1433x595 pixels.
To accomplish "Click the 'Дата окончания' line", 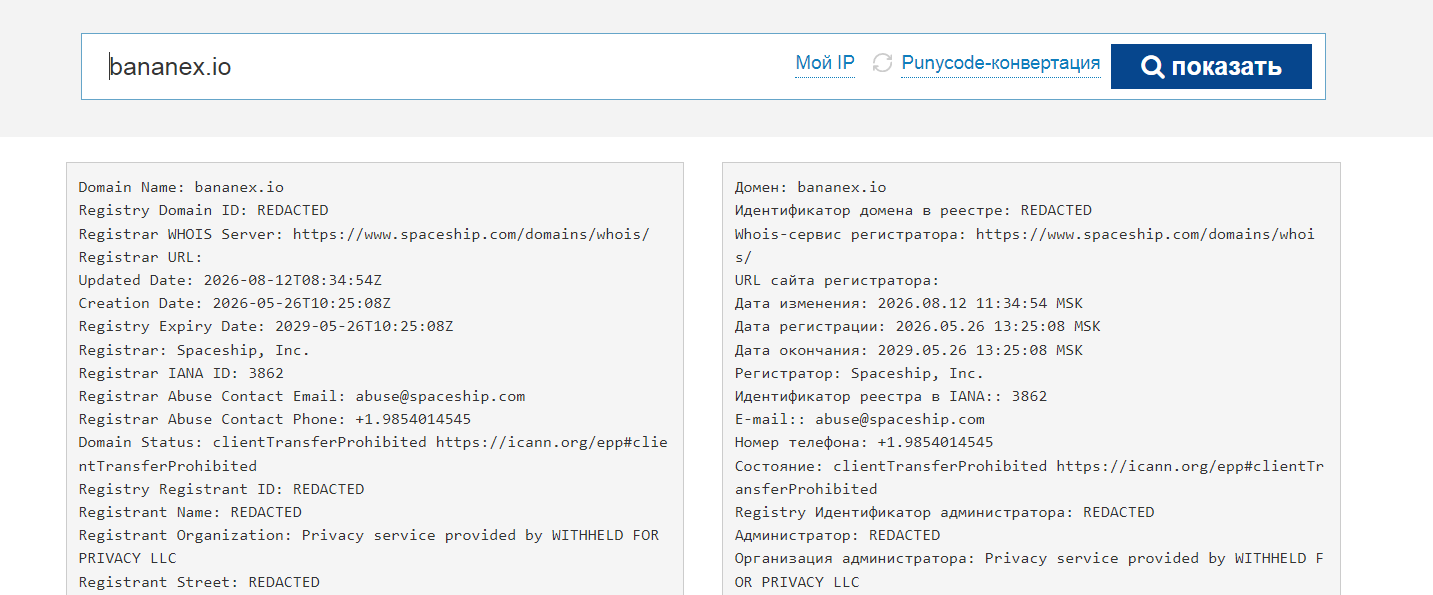I will (x=909, y=350).
